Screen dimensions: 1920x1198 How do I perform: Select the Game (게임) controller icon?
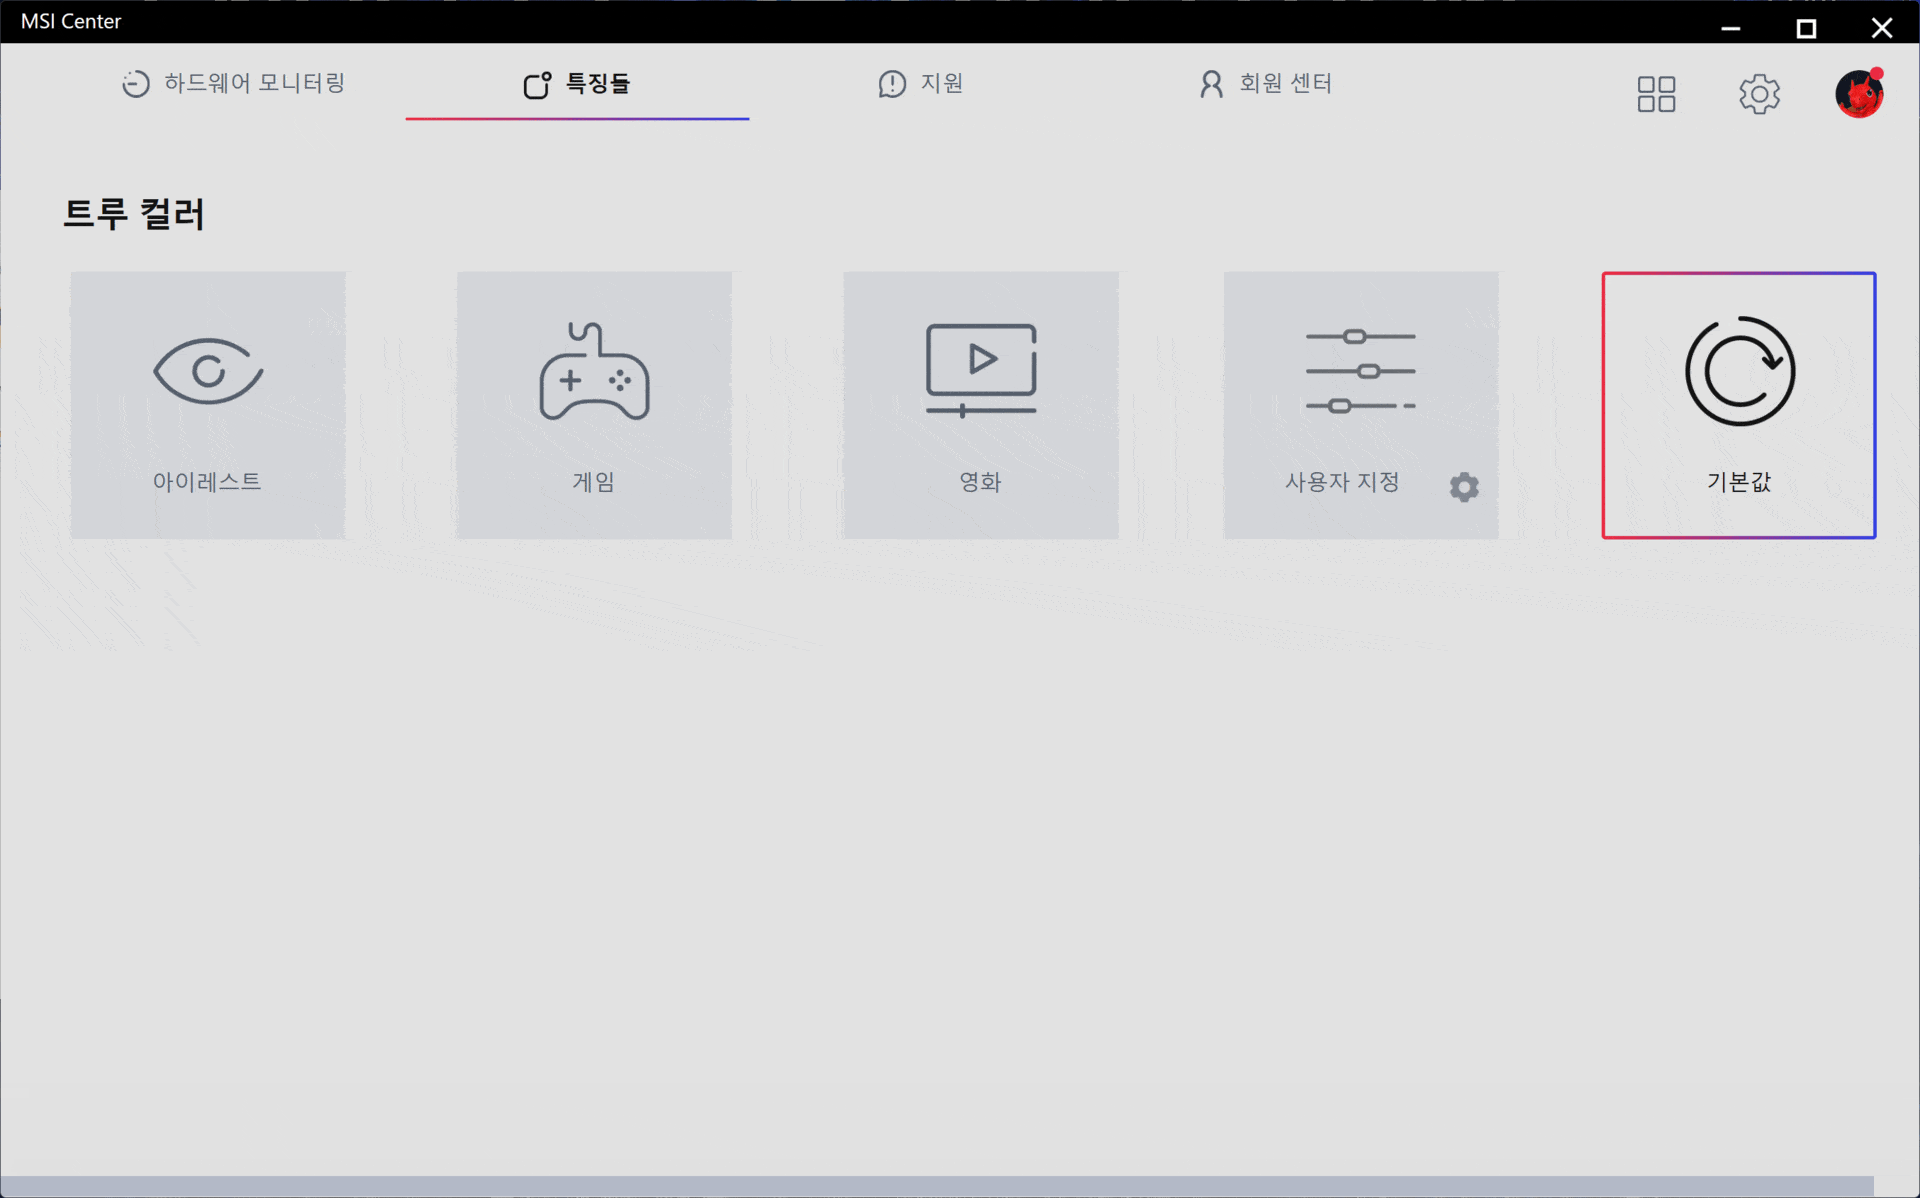pyautogui.click(x=594, y=371)
